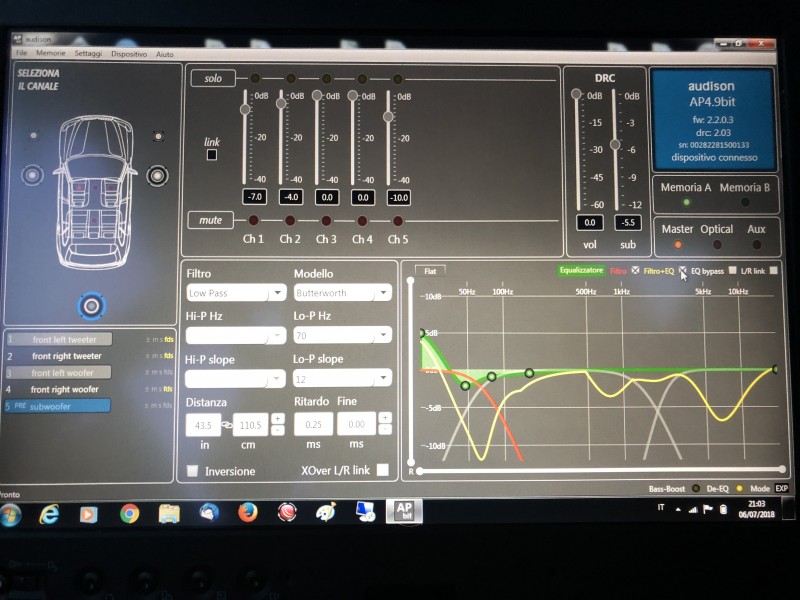The image size is (800, 600).
Task: Click the Ritardo ms delay field
Action: 313,424
